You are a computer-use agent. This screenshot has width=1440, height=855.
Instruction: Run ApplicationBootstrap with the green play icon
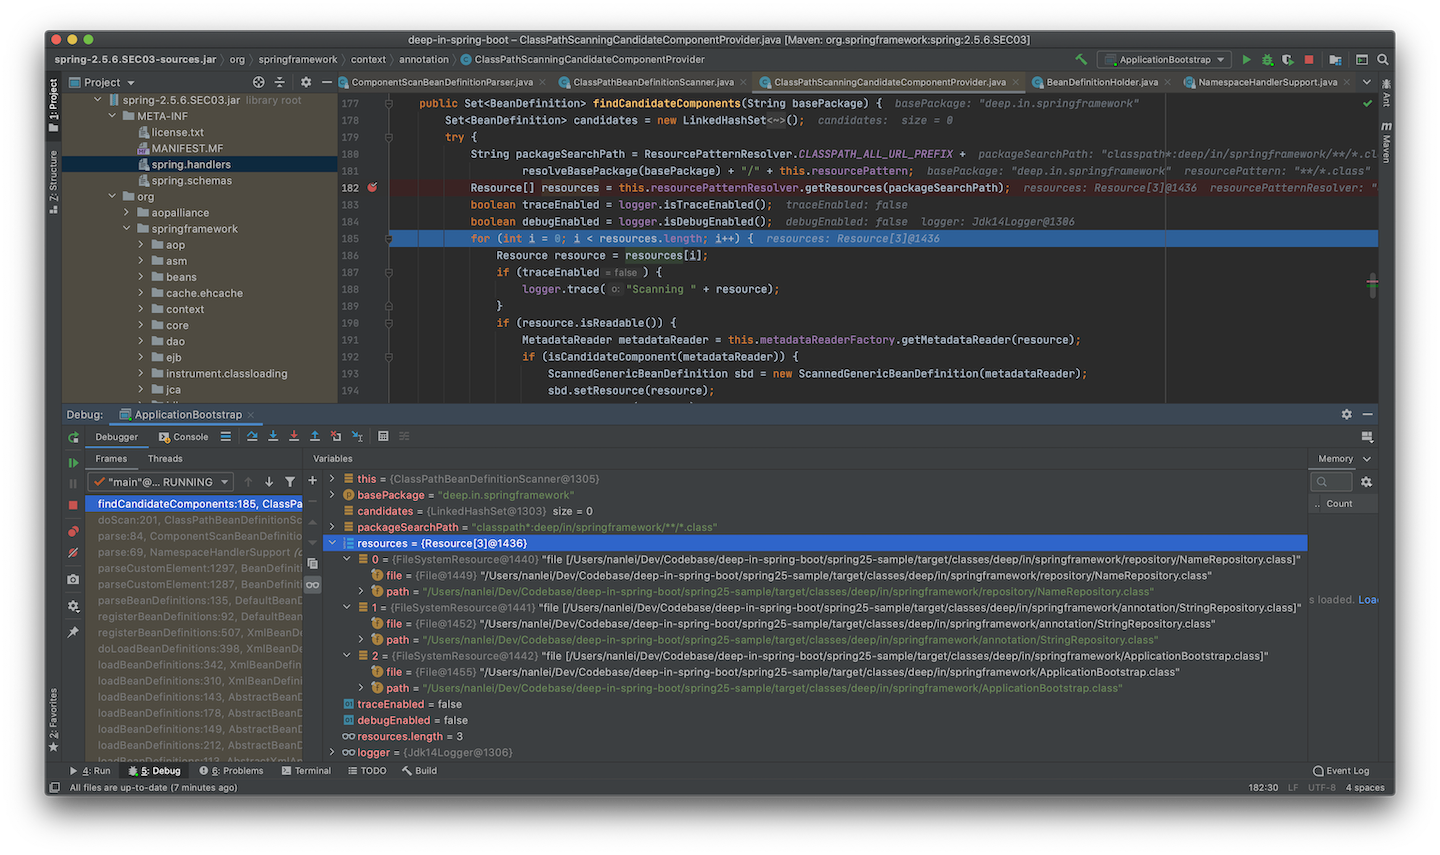1246,60
